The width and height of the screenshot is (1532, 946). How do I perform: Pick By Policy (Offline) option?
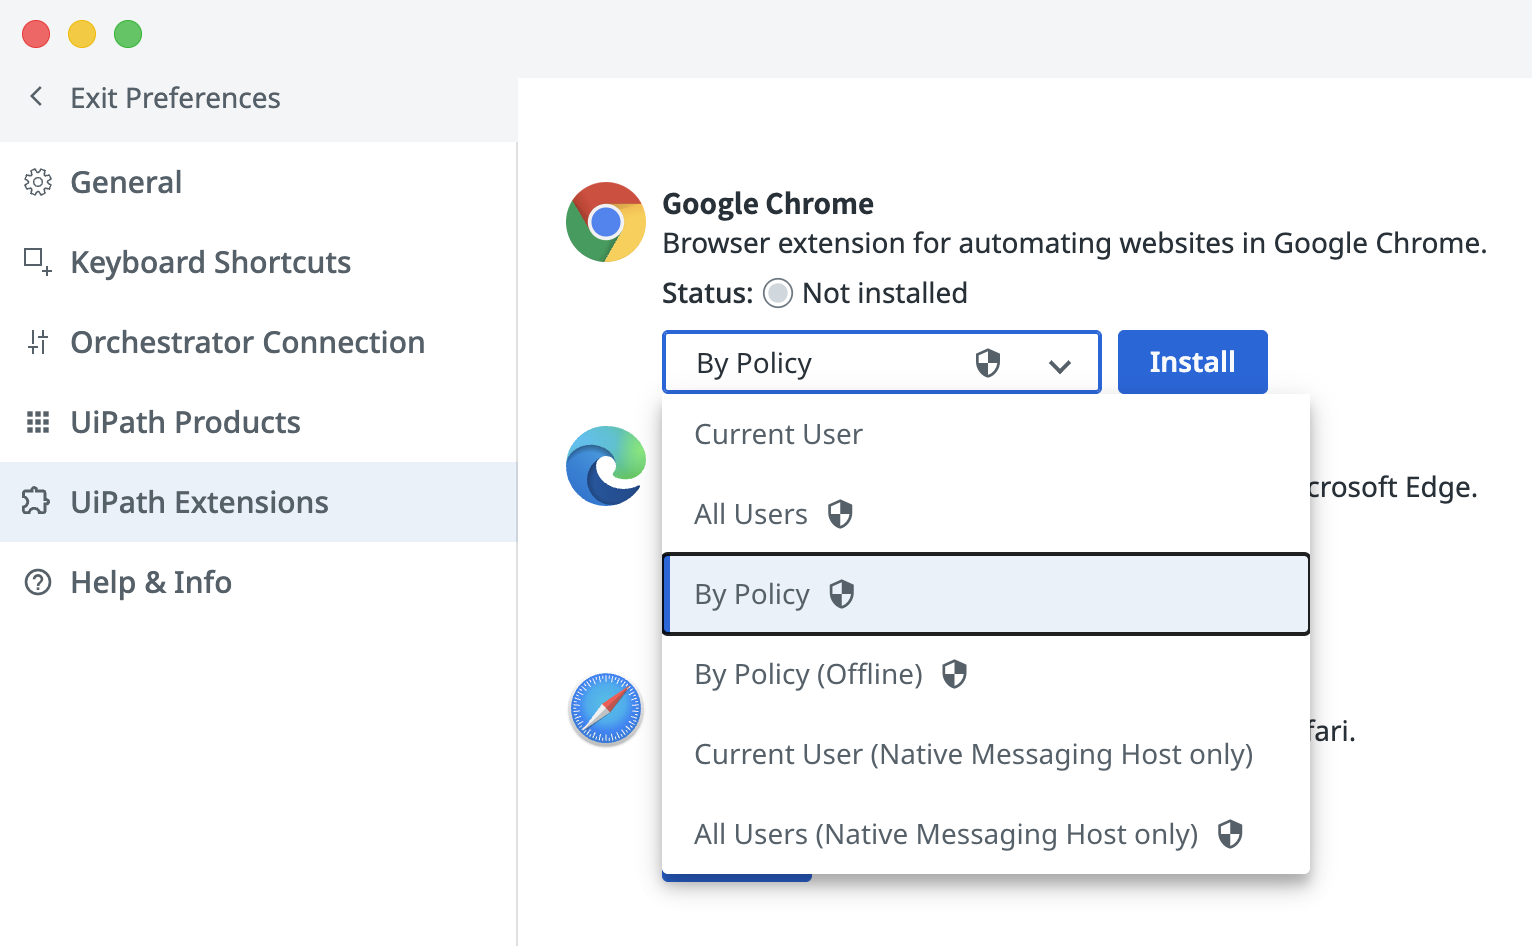[x=986, y=674]
